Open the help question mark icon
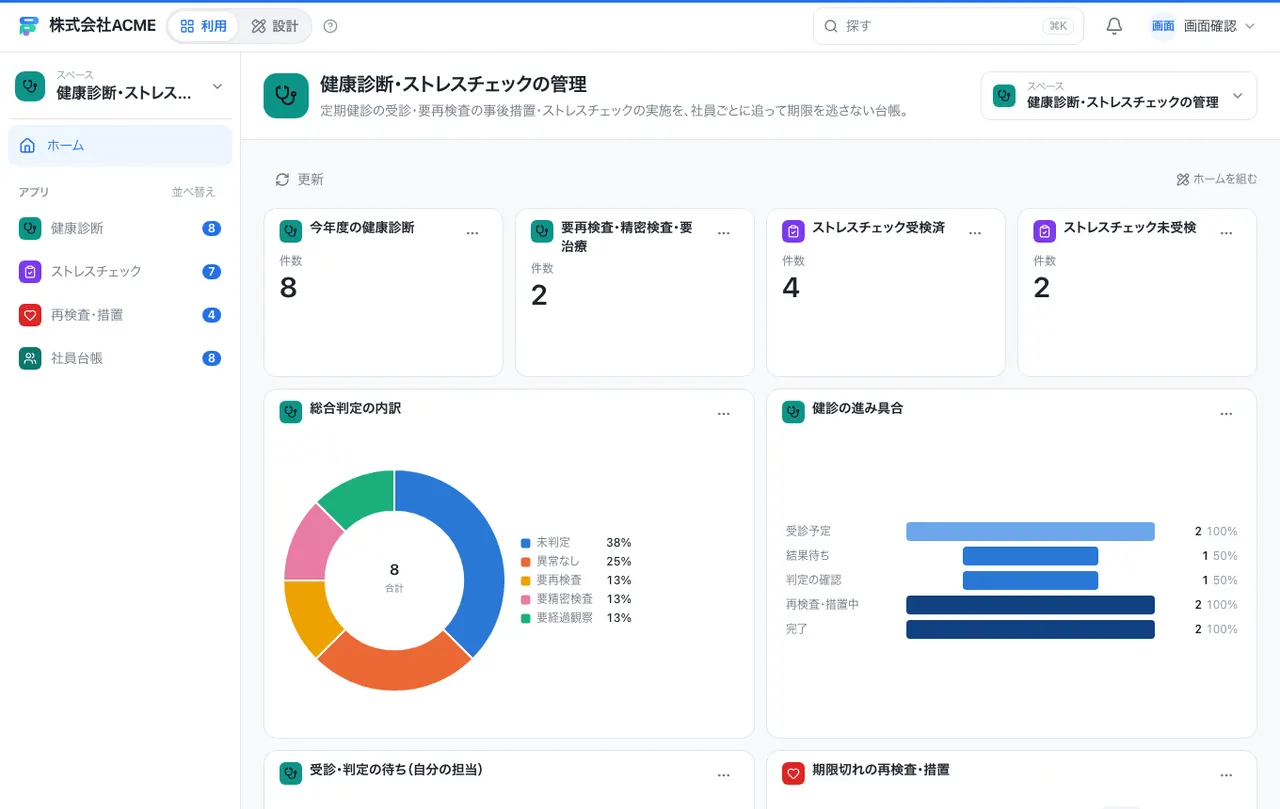Image resolution: width=1280 pixels, height=809 pixels. pyautogui.click(x=331, y=26)
